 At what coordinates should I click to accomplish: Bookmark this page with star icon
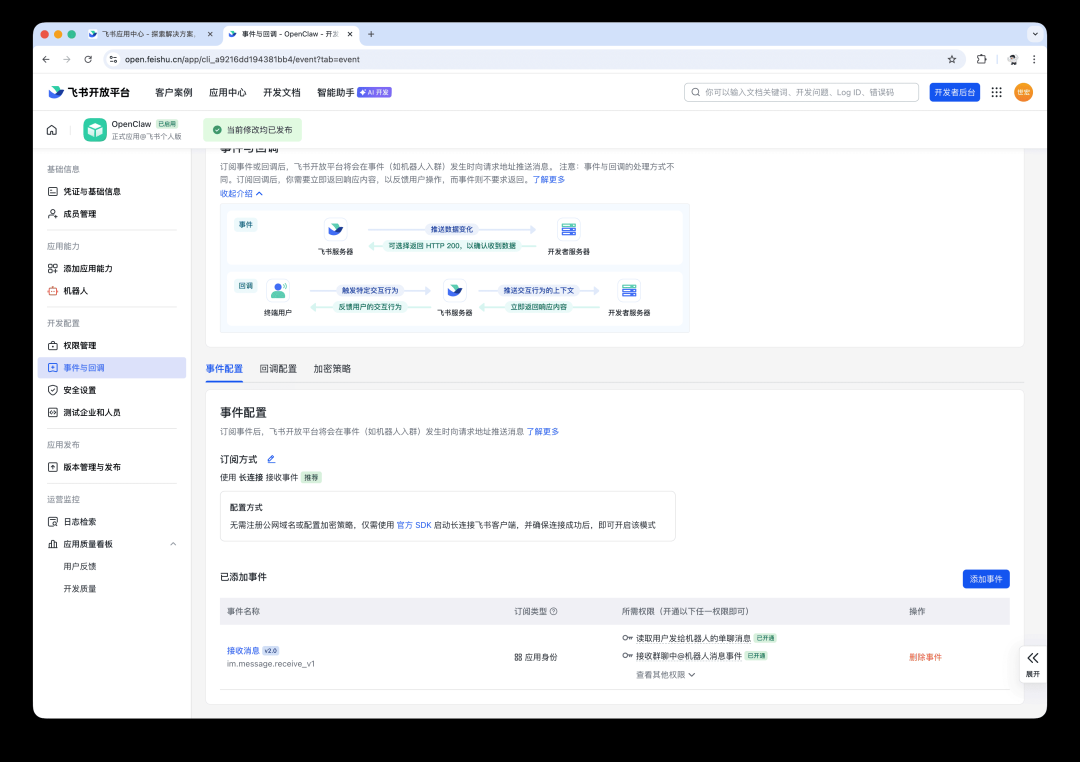(952, 59)
